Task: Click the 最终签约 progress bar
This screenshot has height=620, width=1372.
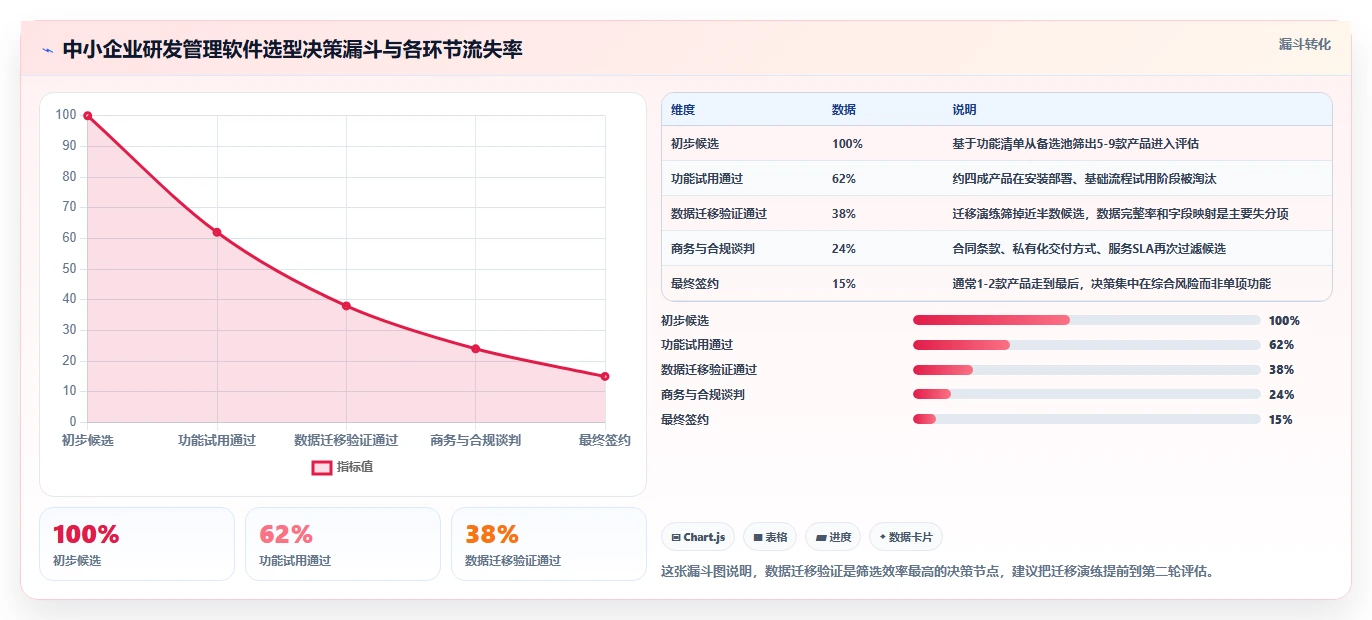Action: [x=1086, y=420]
